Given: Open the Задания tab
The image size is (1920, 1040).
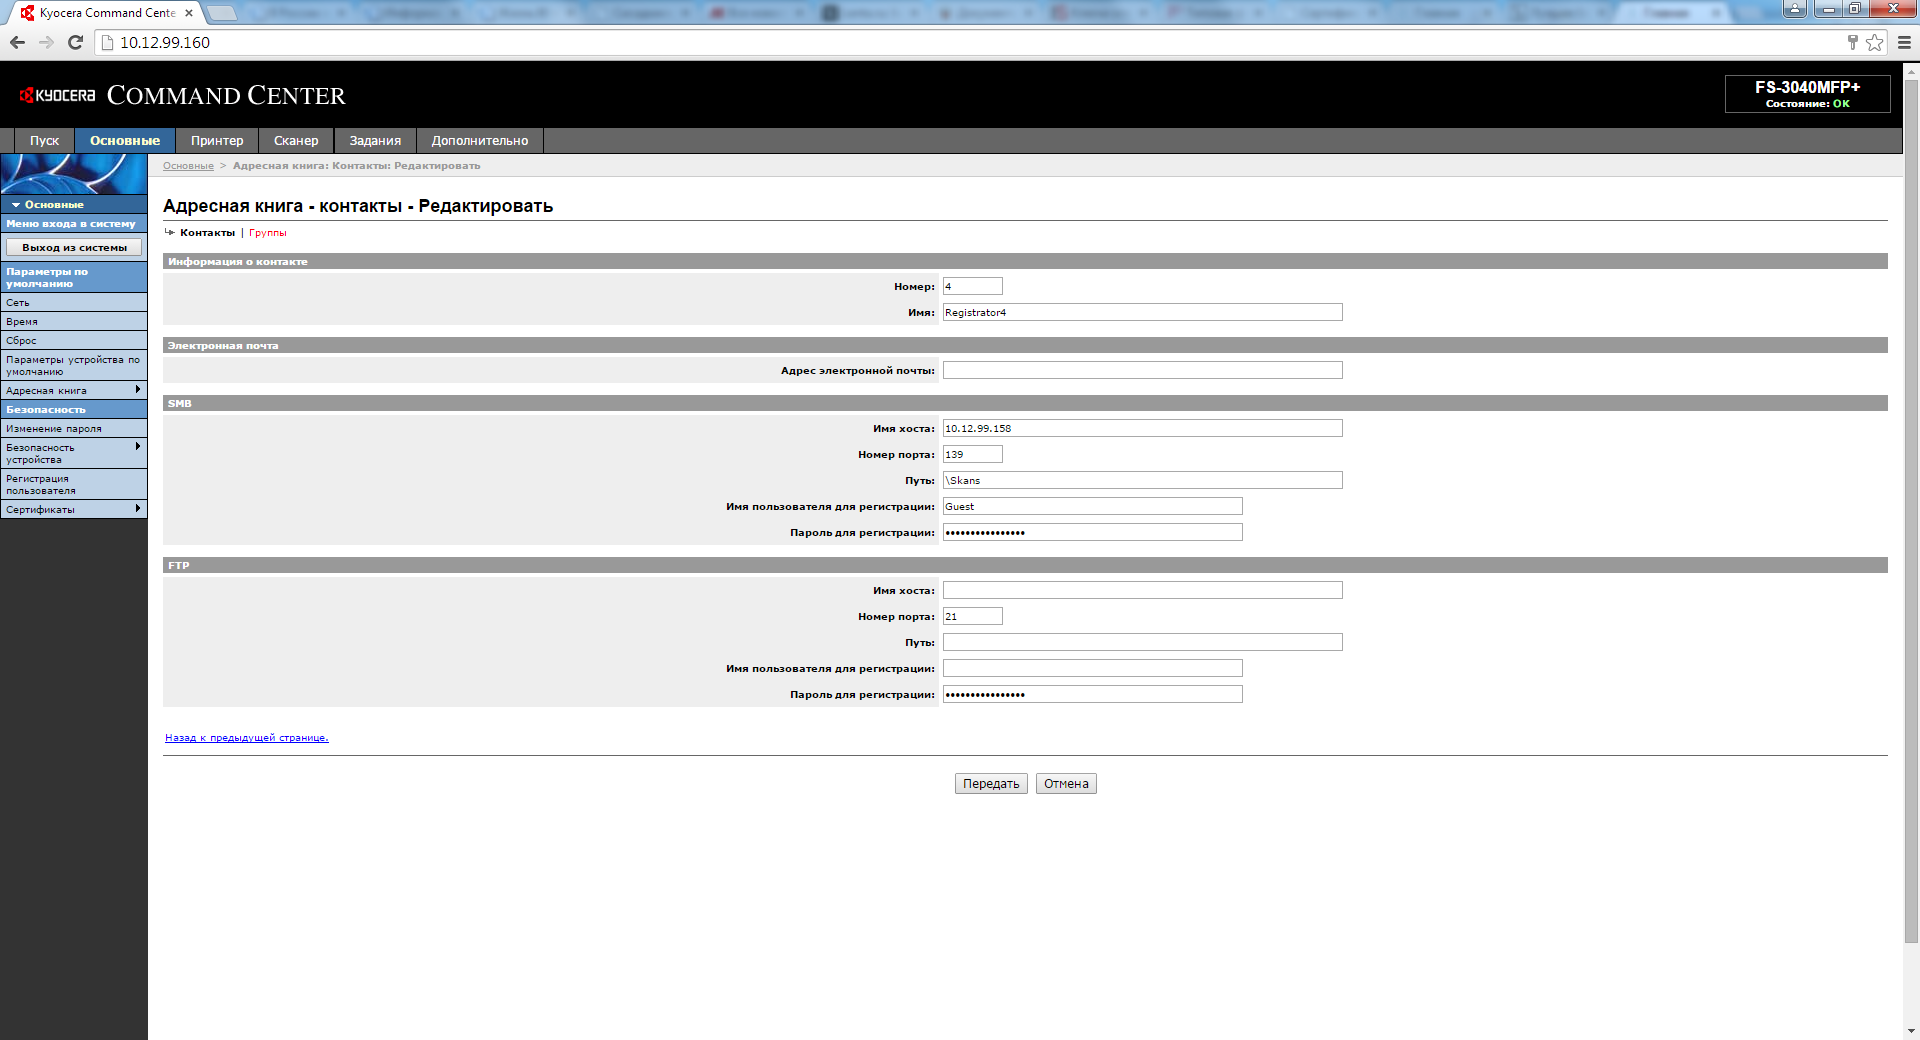Looking at the screenshot, I should 375,140.
